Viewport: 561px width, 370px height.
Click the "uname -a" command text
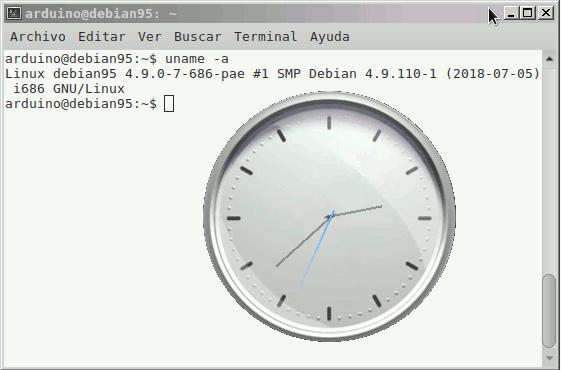pyautogui.click(x=196, y=59)
